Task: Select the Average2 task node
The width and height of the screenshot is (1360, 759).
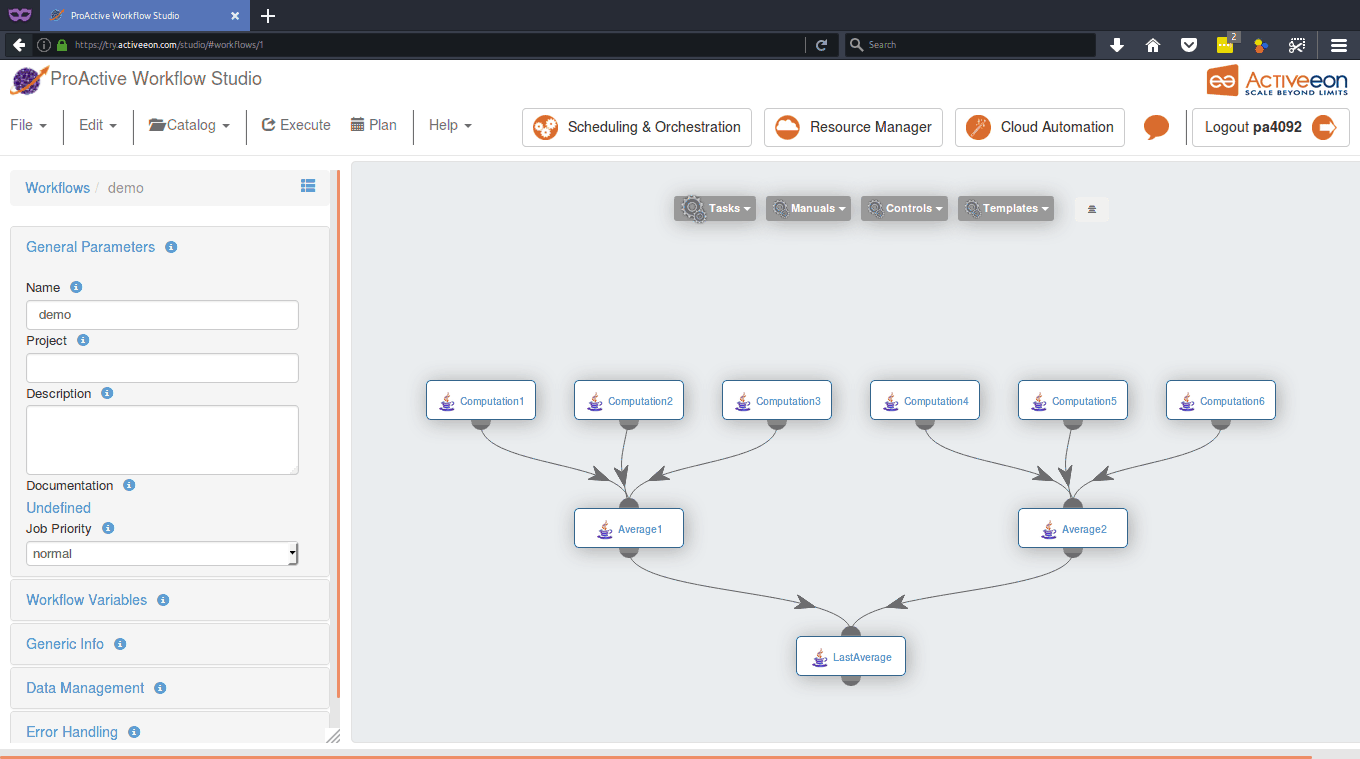Action: click(1073, 528)
